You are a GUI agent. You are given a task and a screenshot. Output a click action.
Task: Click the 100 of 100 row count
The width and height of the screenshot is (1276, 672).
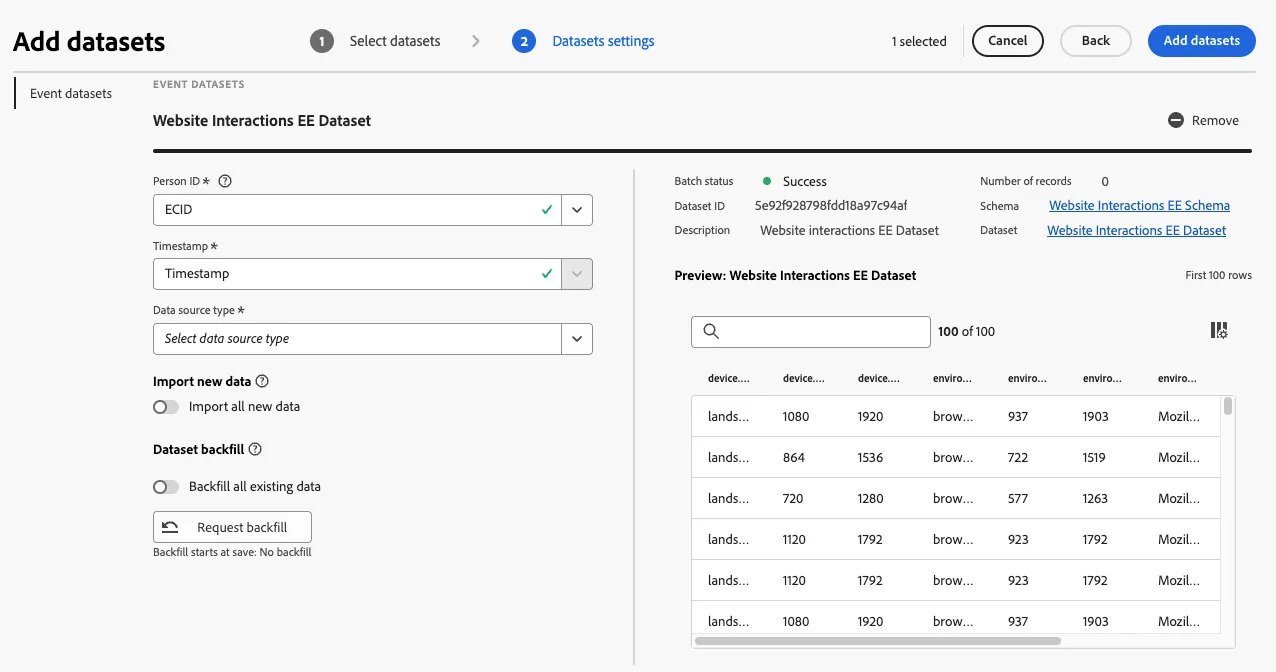tap(966, 332)
